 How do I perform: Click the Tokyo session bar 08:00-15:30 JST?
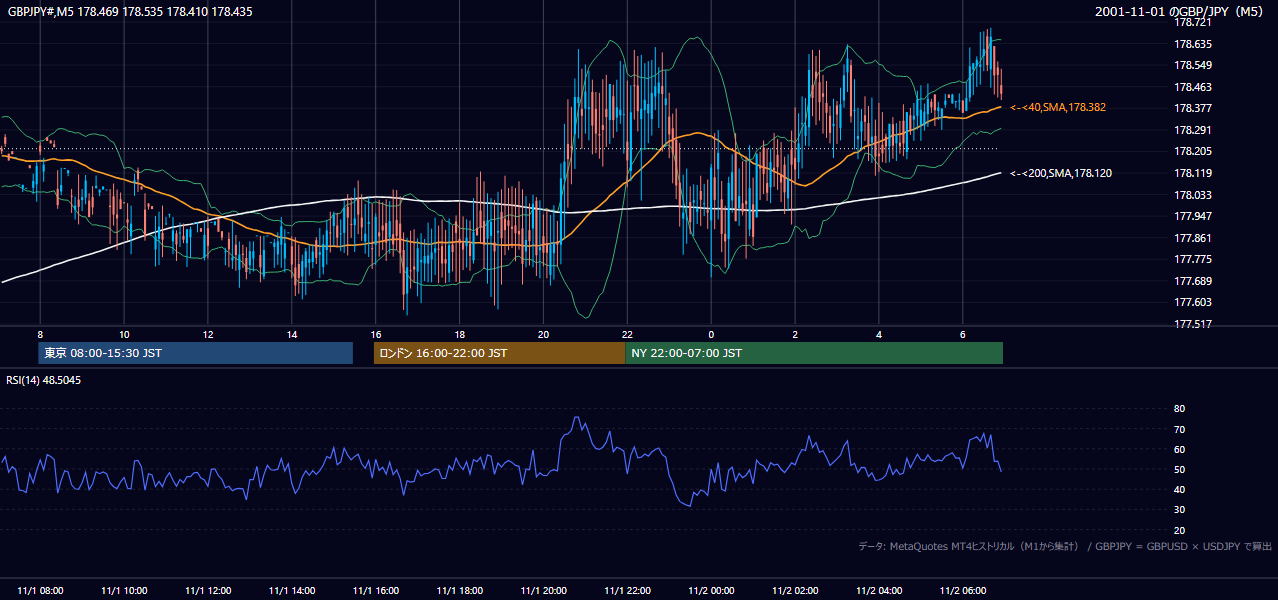(x=195, y=353)
